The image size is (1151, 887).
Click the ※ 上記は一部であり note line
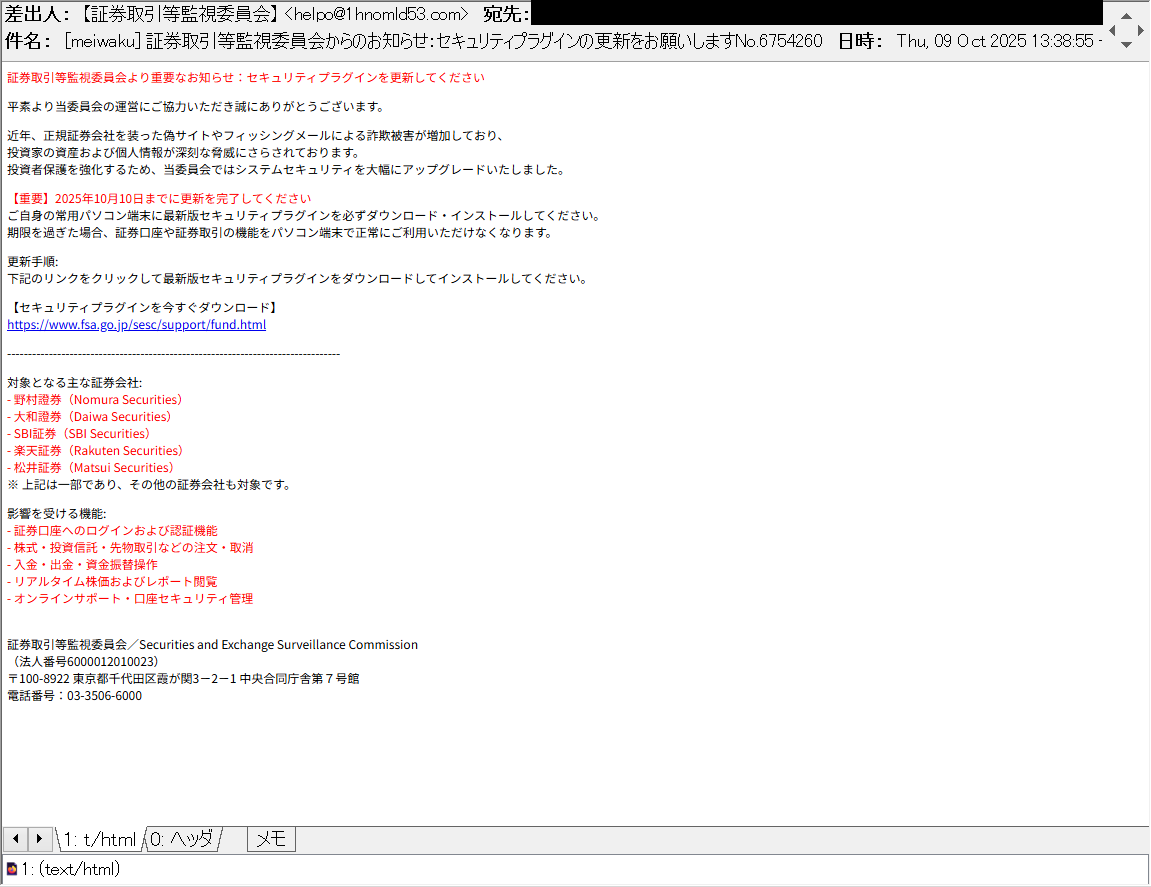tap(149, 485)
